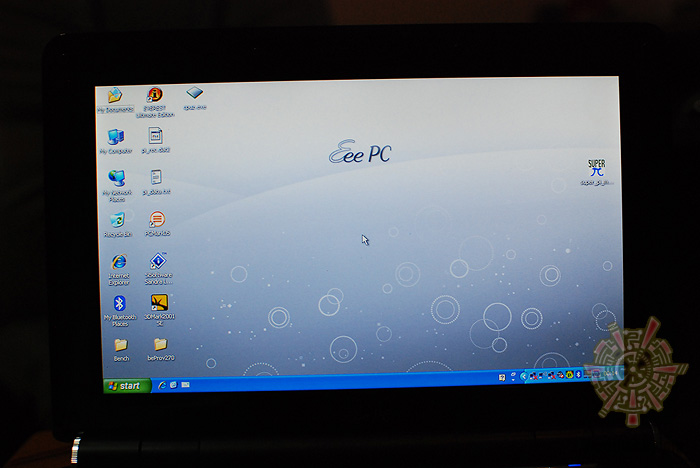This screenshot has width=700, height=468.
Task: Open Internet Explorer desktop icon
Action: pos(119,269)
